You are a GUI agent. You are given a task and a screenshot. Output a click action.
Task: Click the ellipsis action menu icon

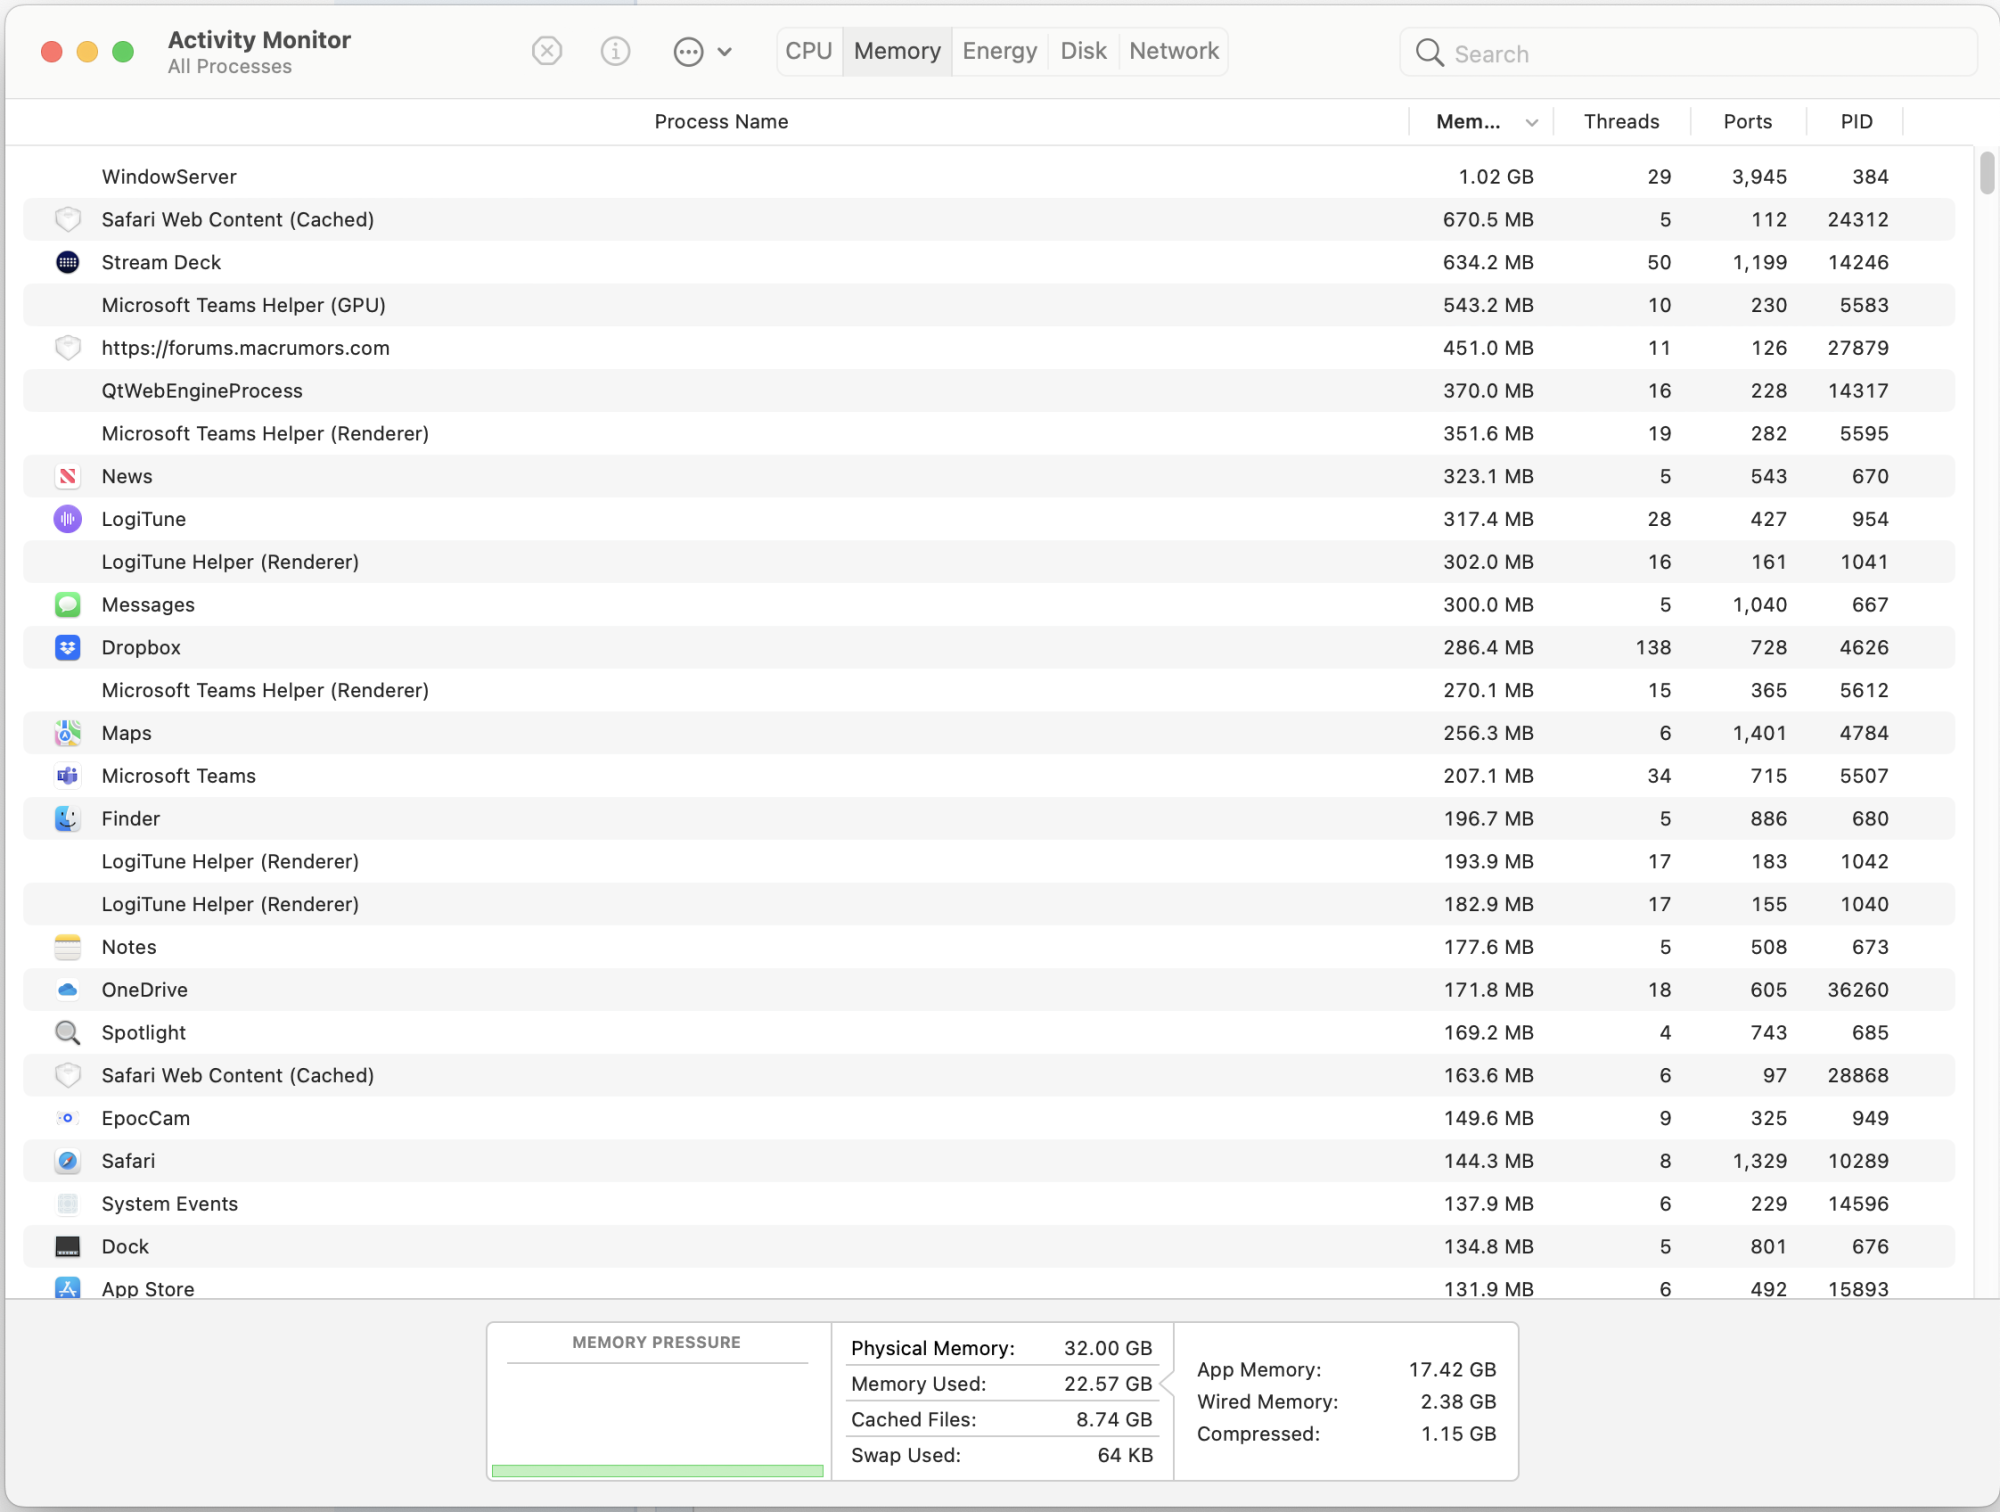(x=688, y=52)
